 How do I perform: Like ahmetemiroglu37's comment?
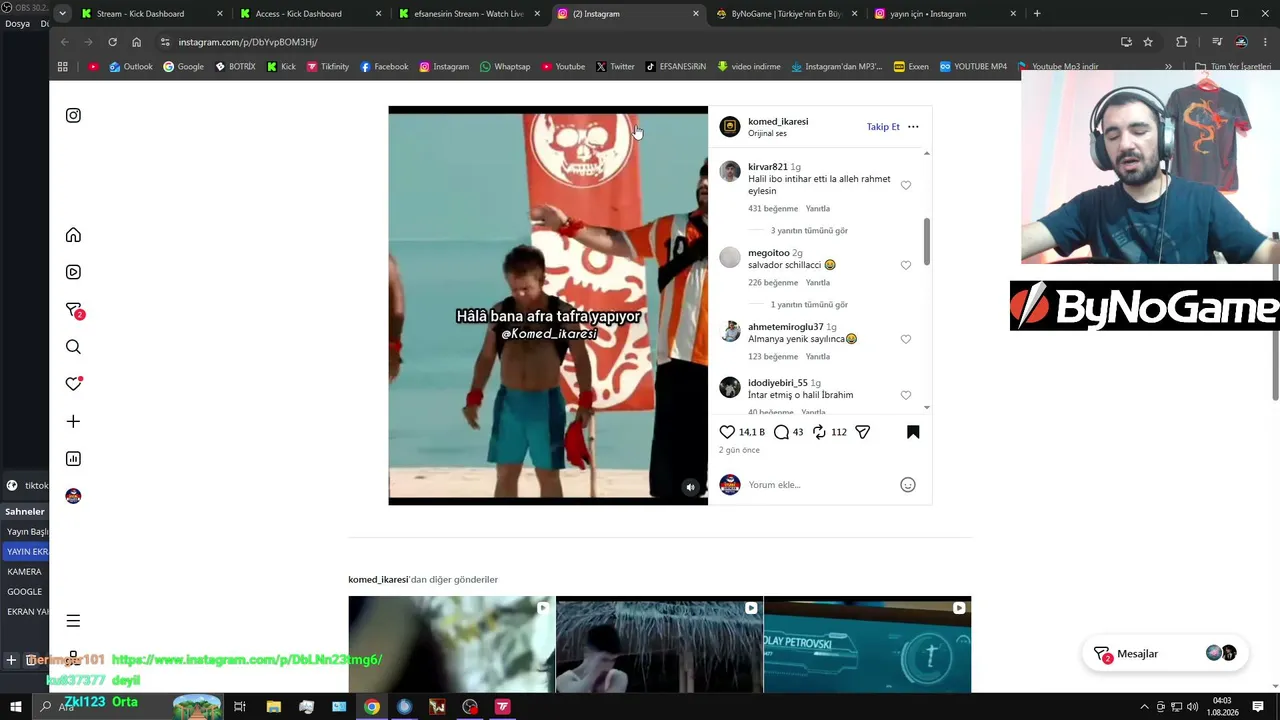point(906,339)
